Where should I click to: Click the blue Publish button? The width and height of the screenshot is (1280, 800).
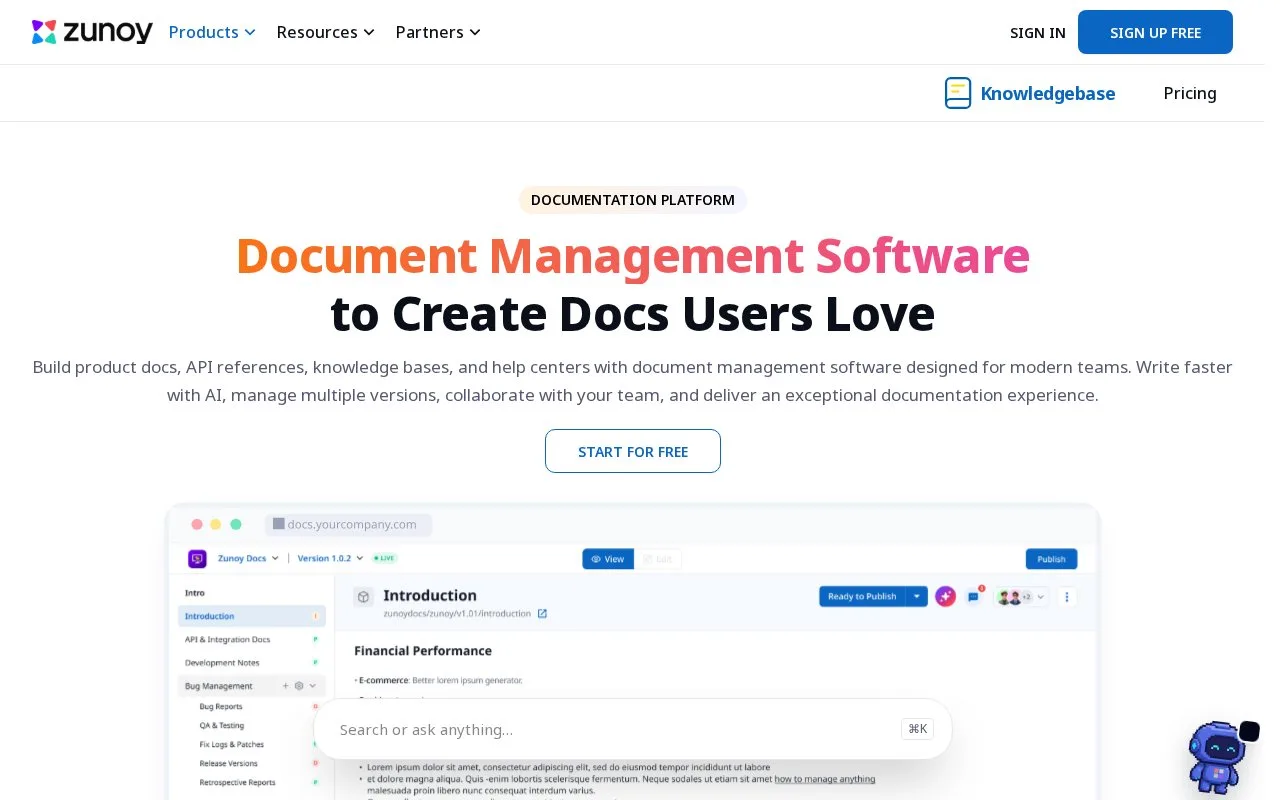click(1051, 559)
